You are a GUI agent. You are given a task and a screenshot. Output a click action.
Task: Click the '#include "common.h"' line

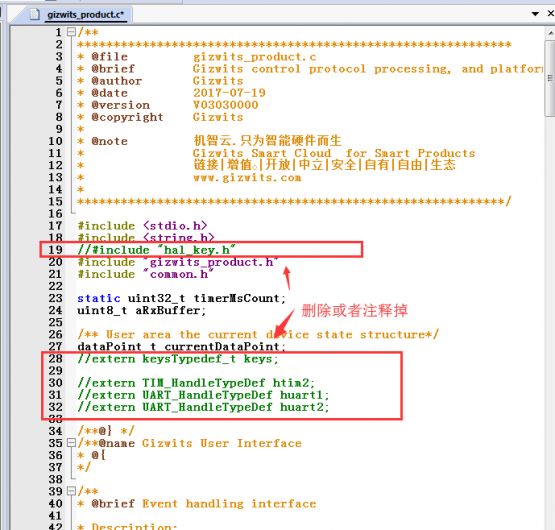145,274
